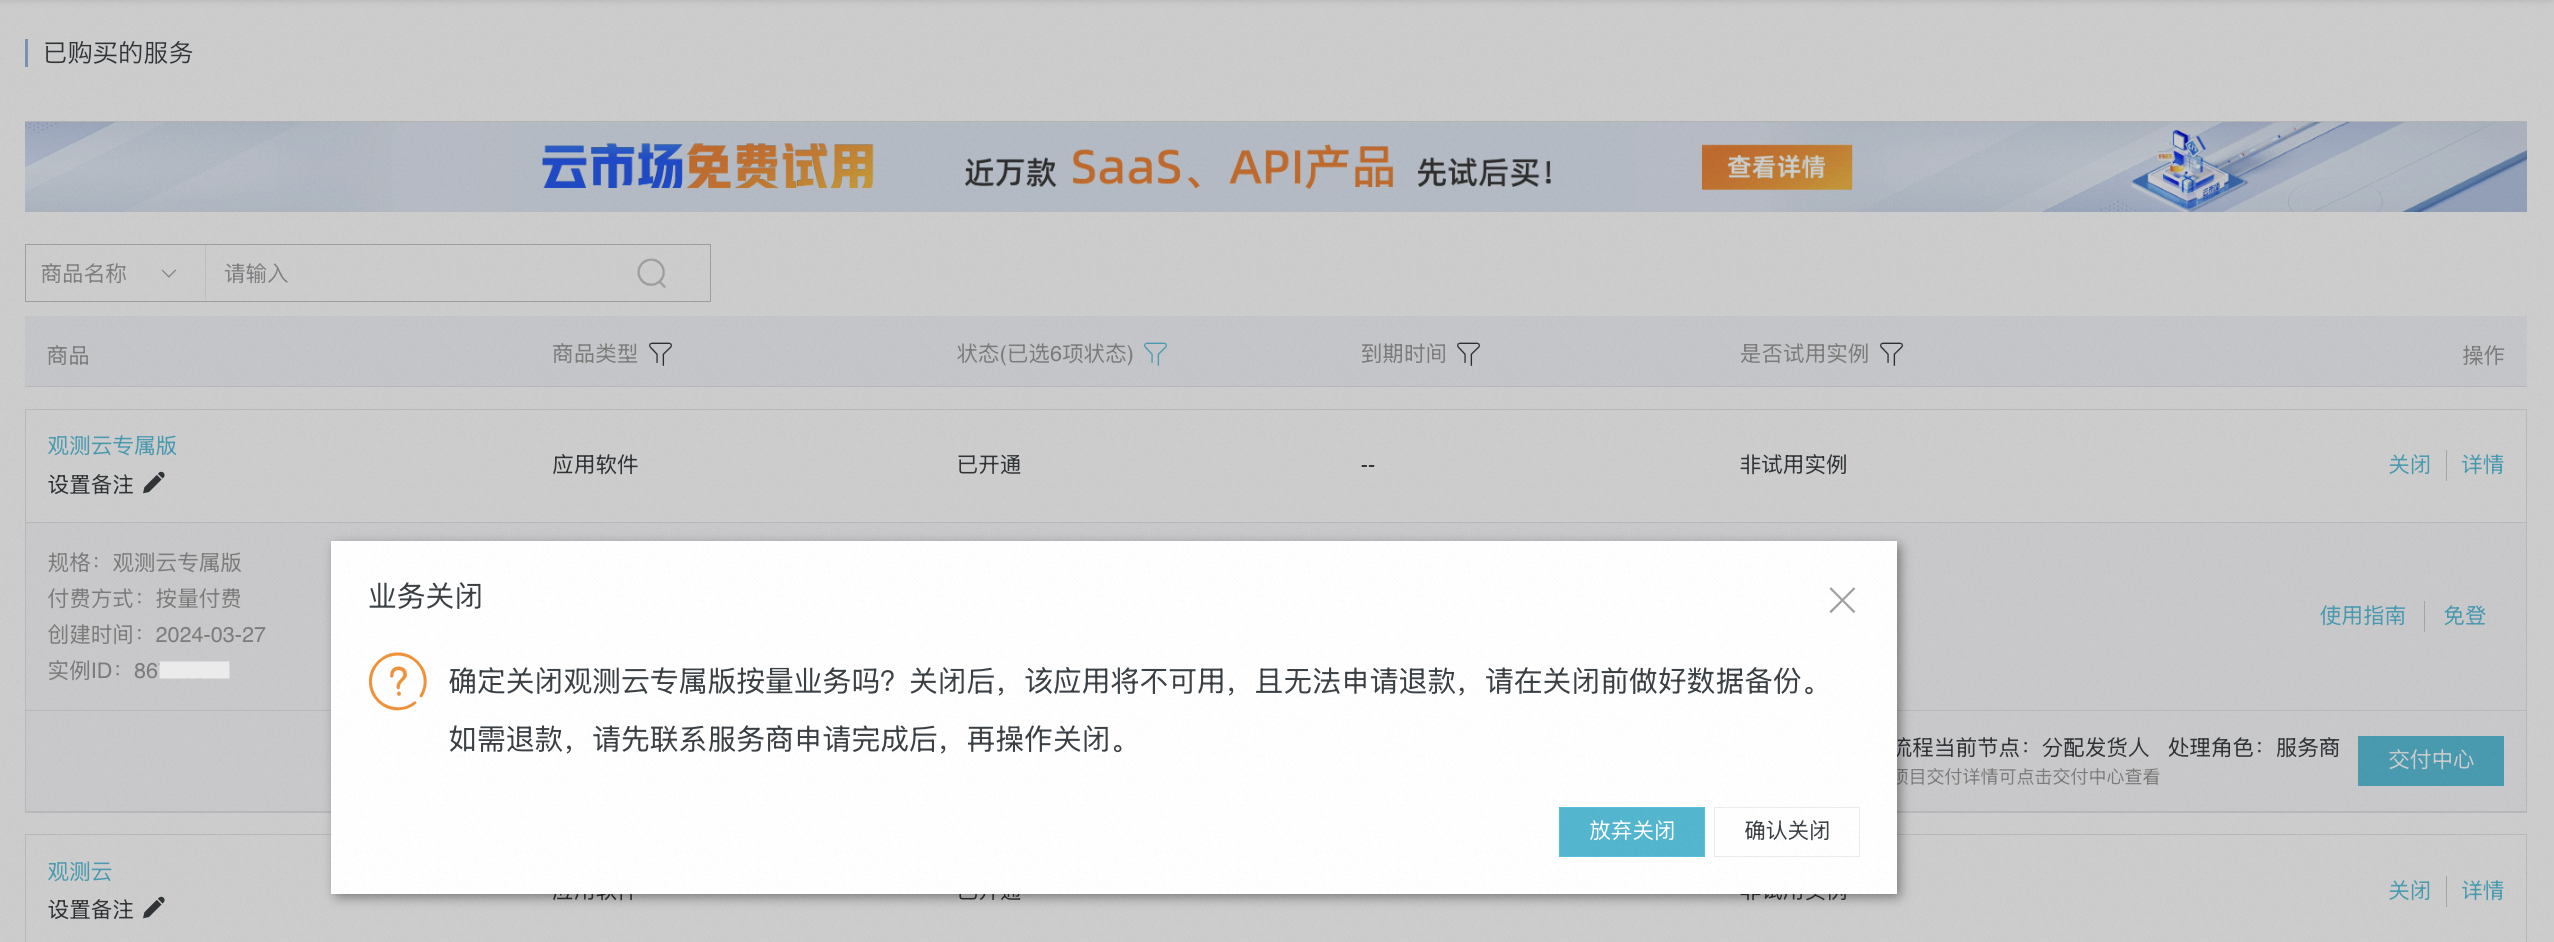Open the 使用指南 link
Screen dimensions: 2554x942
coord(2362,616)
